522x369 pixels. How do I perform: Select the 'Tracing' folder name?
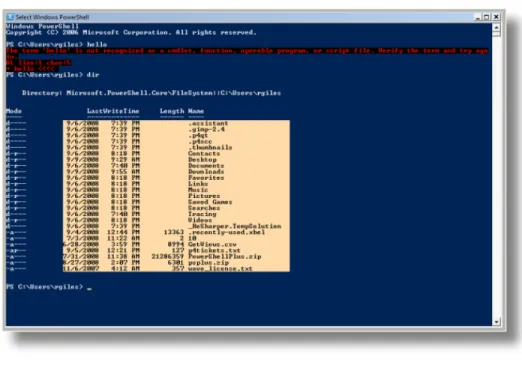(202, 214)
